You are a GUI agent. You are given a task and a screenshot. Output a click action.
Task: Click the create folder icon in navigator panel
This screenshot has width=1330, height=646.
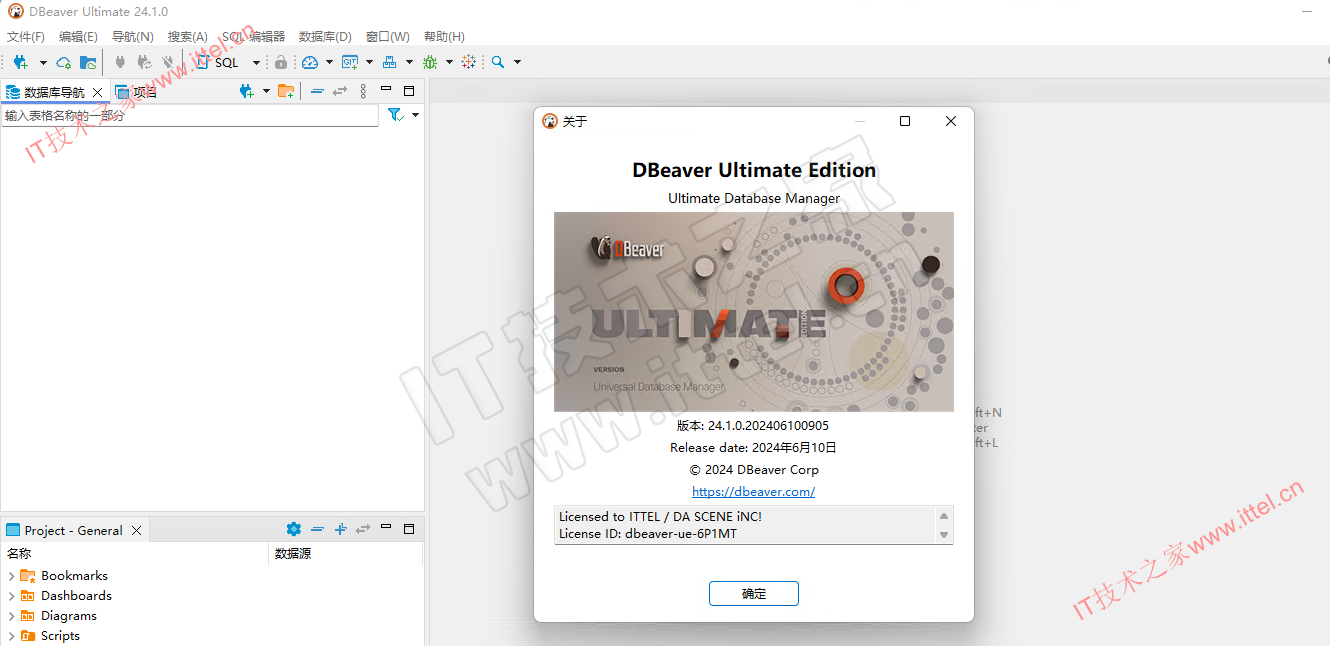(x=286, y=91)
